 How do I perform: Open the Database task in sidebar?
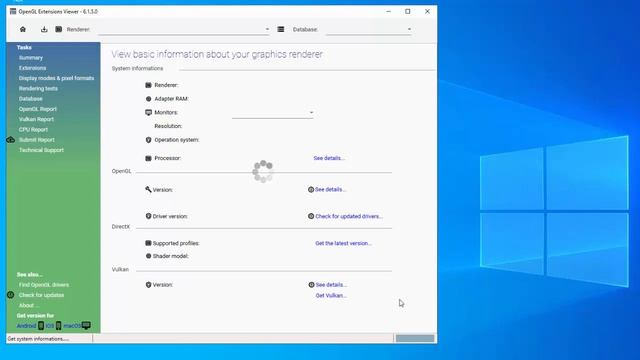point(30,99)
